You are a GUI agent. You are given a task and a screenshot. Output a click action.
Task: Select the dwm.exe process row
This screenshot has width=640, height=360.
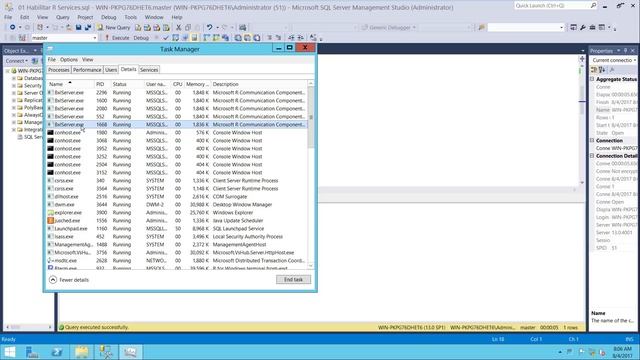click(176, 204)
